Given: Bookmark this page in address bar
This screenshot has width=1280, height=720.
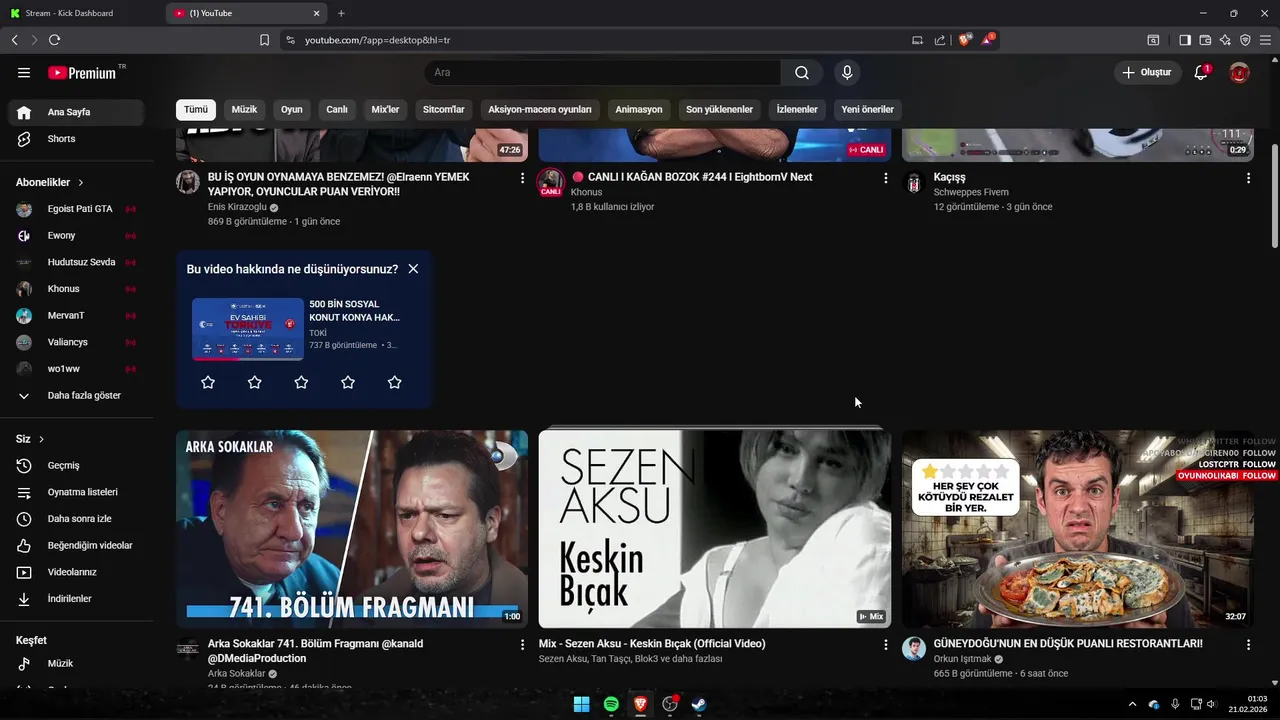Looking at the screenshot, I should click(x=264, y=40).
